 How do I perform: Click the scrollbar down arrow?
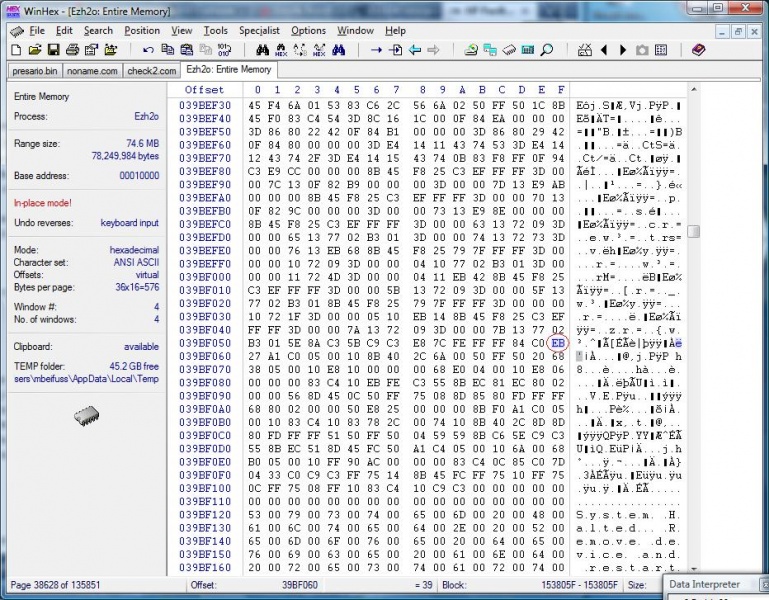pyautogui.click(x=693, y=569)
